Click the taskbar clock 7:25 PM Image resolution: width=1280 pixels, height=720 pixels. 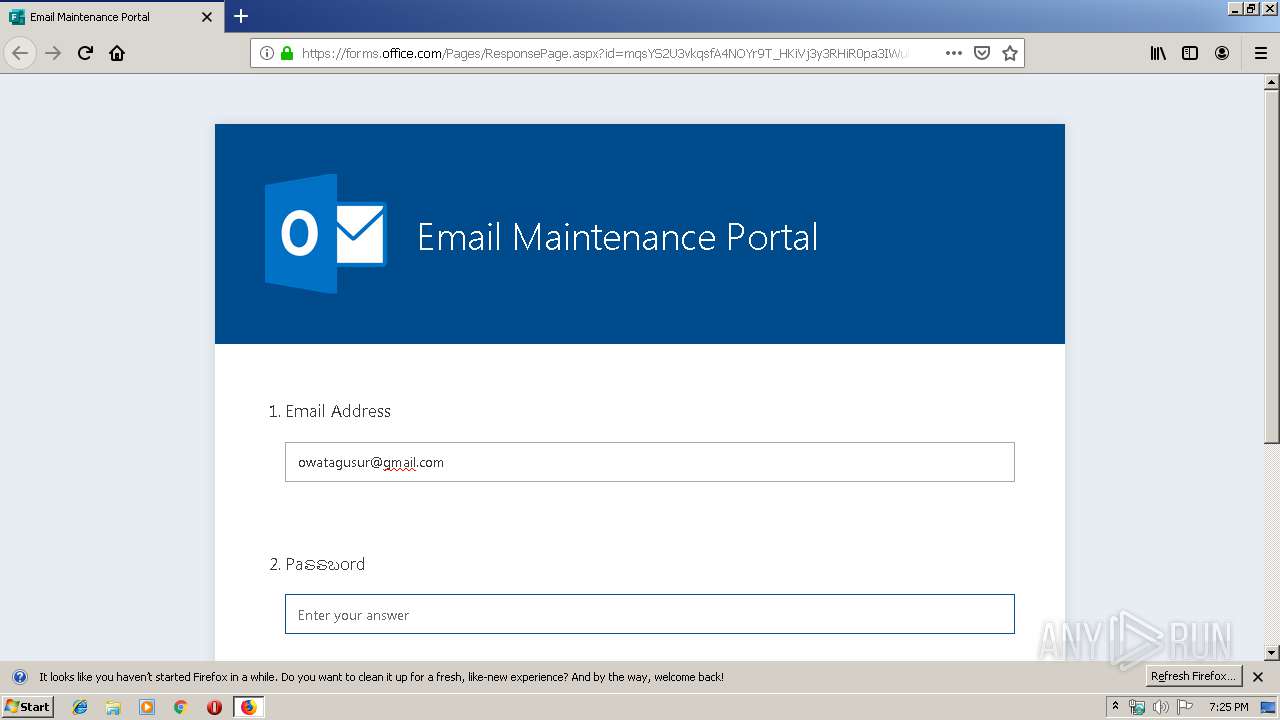click(x=1228, y=707)
